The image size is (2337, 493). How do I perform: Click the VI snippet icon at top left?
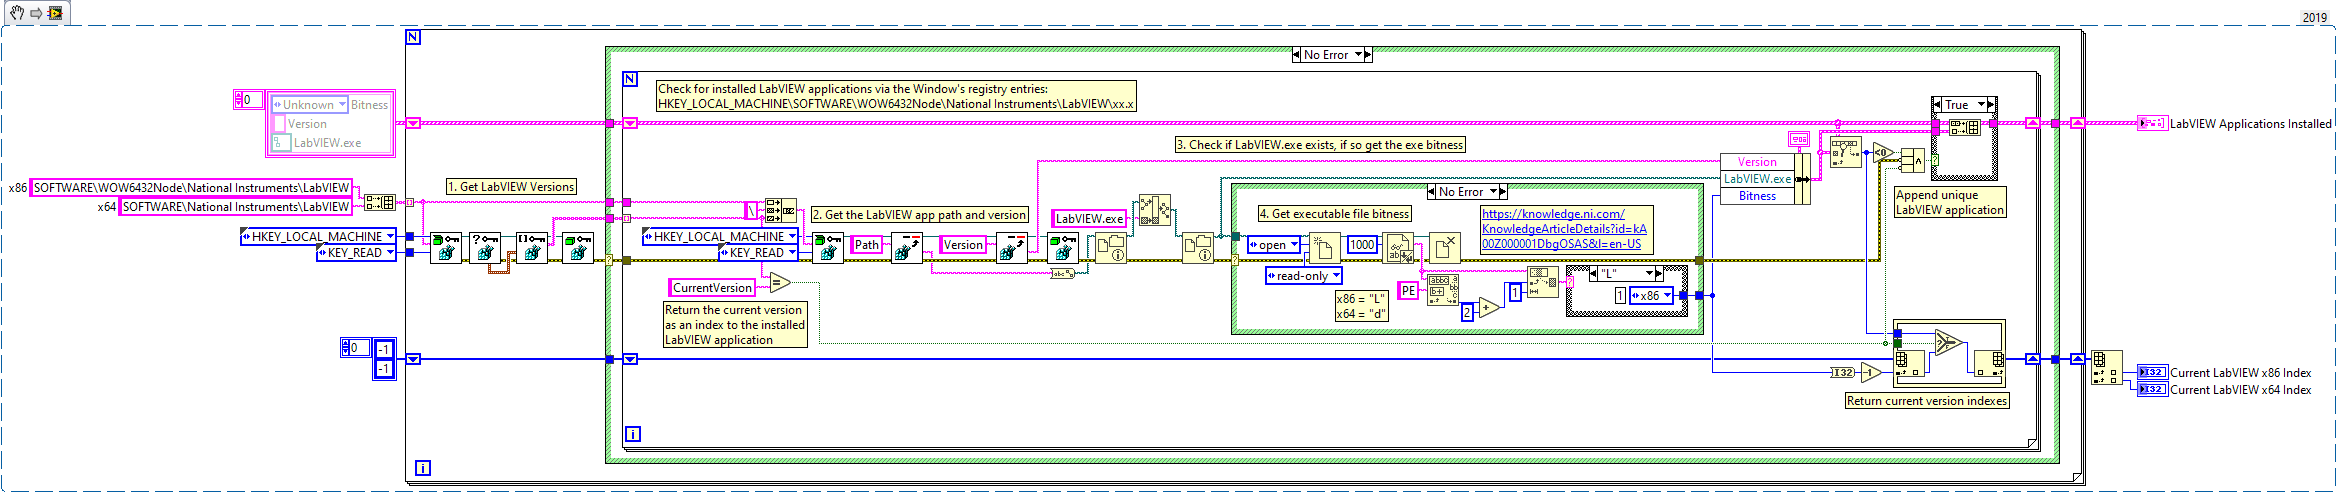55,13
